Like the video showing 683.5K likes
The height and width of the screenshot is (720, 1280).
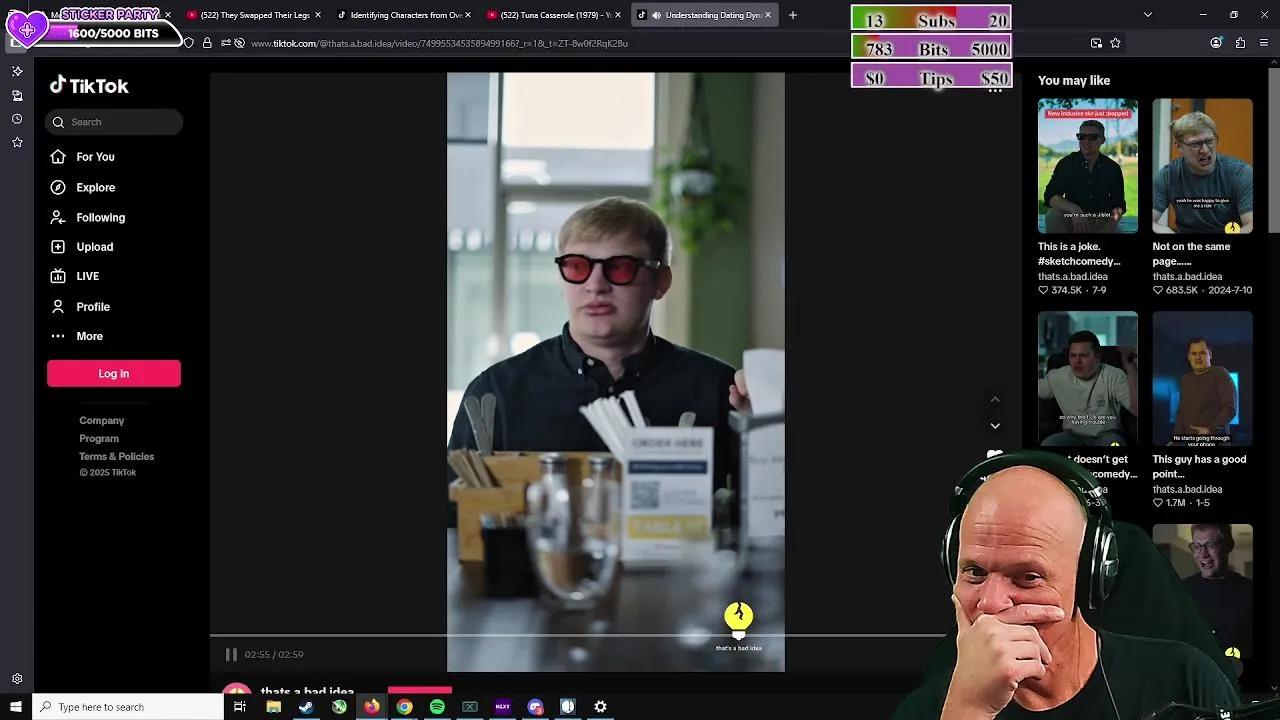[x=1158, y=290]
